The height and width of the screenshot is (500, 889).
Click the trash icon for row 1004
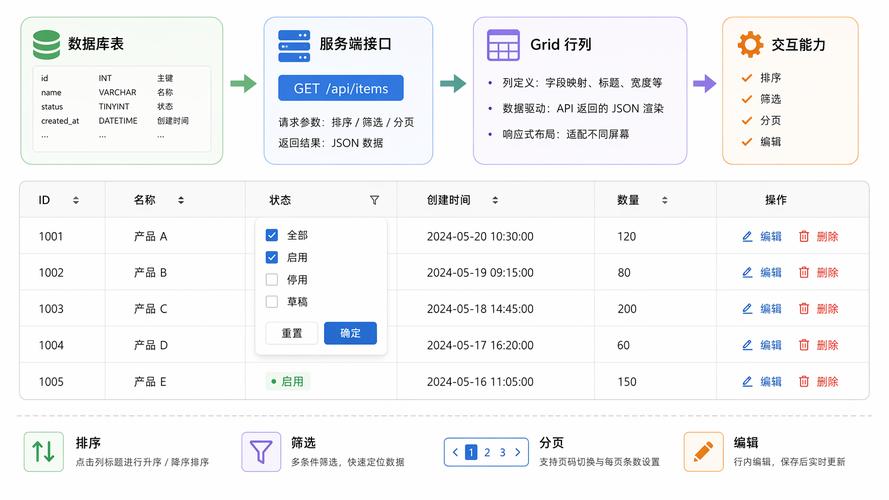click(803, 345)
